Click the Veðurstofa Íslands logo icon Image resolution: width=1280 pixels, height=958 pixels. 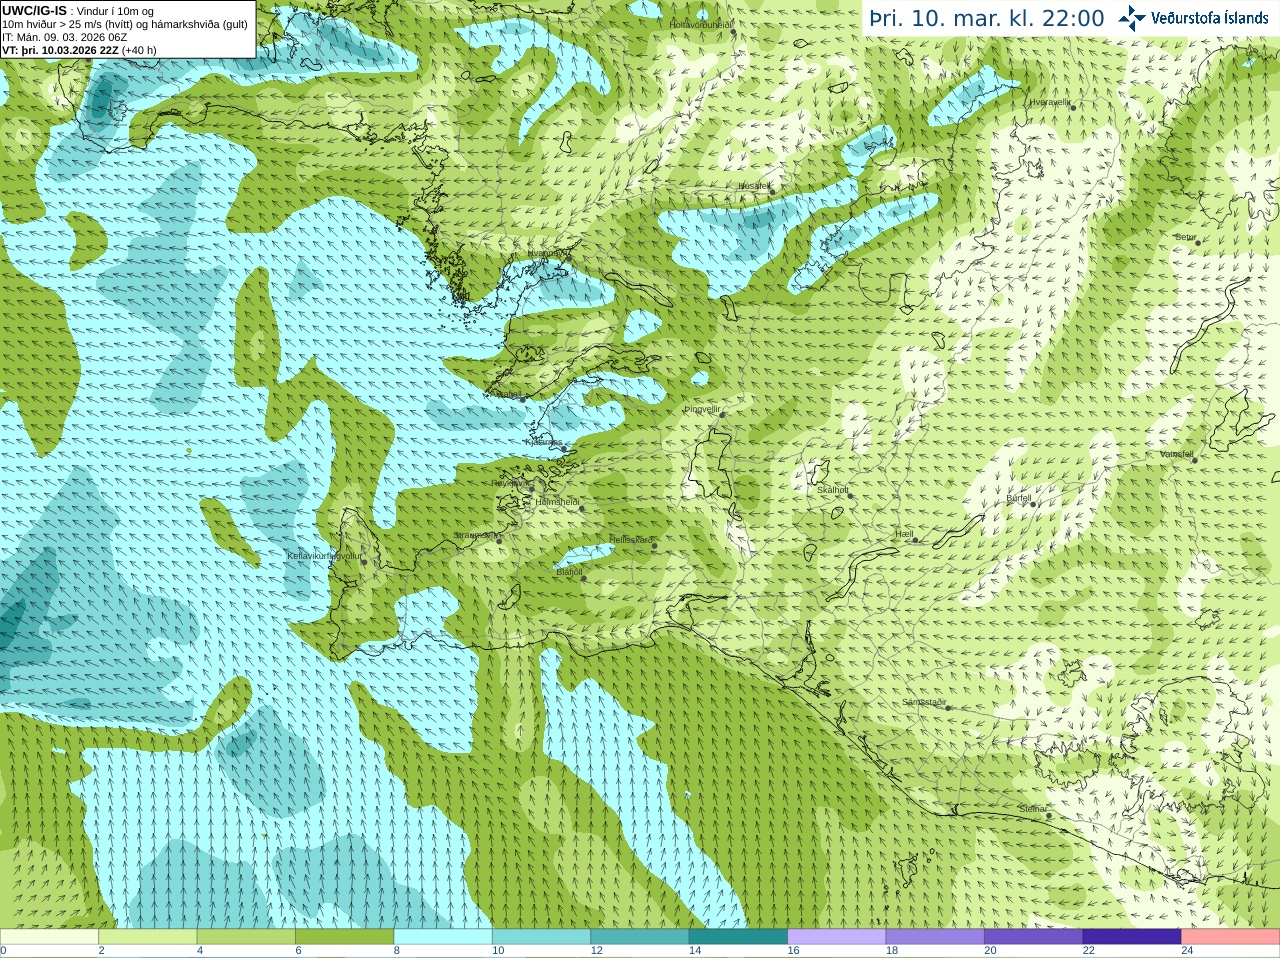click(x=1132, y=18)
